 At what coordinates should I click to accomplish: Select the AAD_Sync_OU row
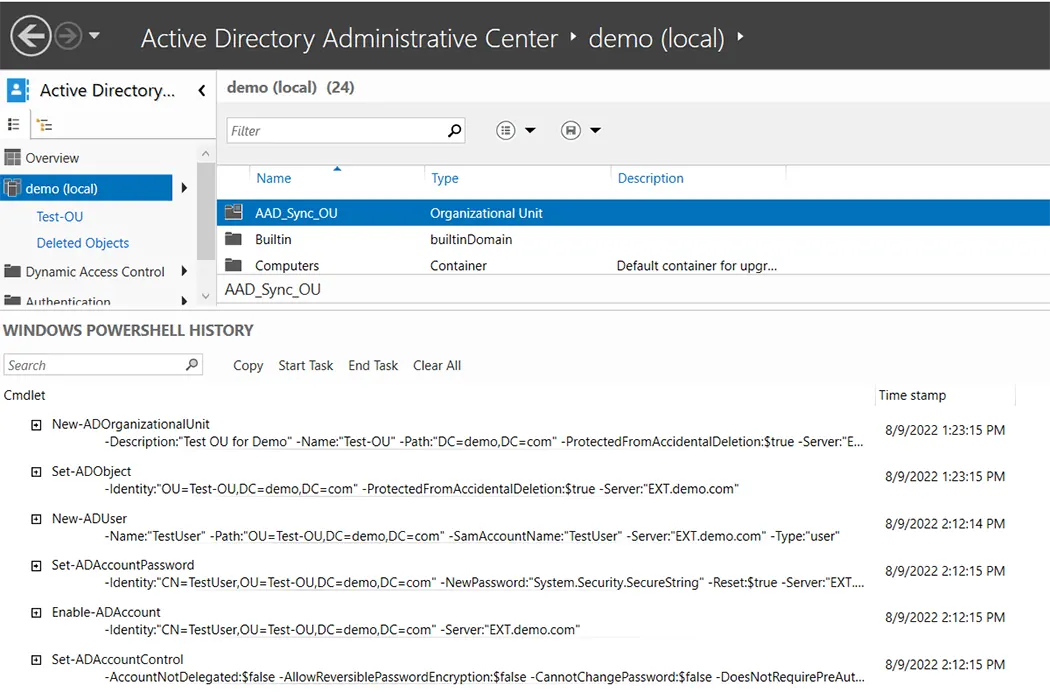[633, 213]
